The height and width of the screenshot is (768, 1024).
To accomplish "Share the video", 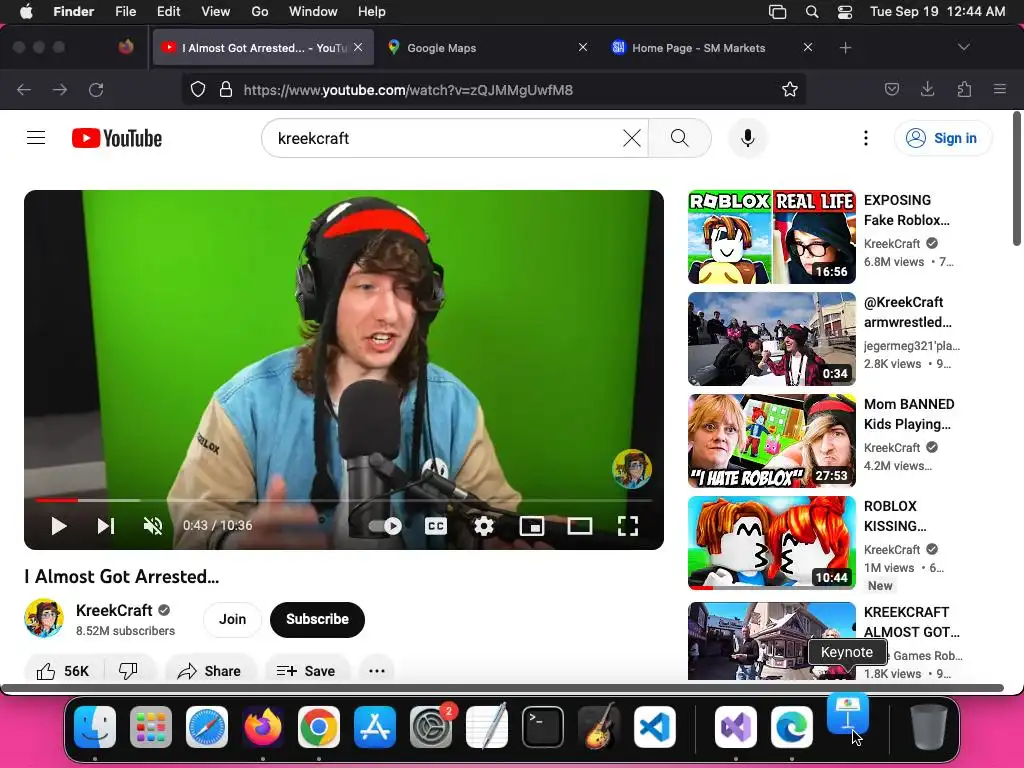I will tap(210, 671).
